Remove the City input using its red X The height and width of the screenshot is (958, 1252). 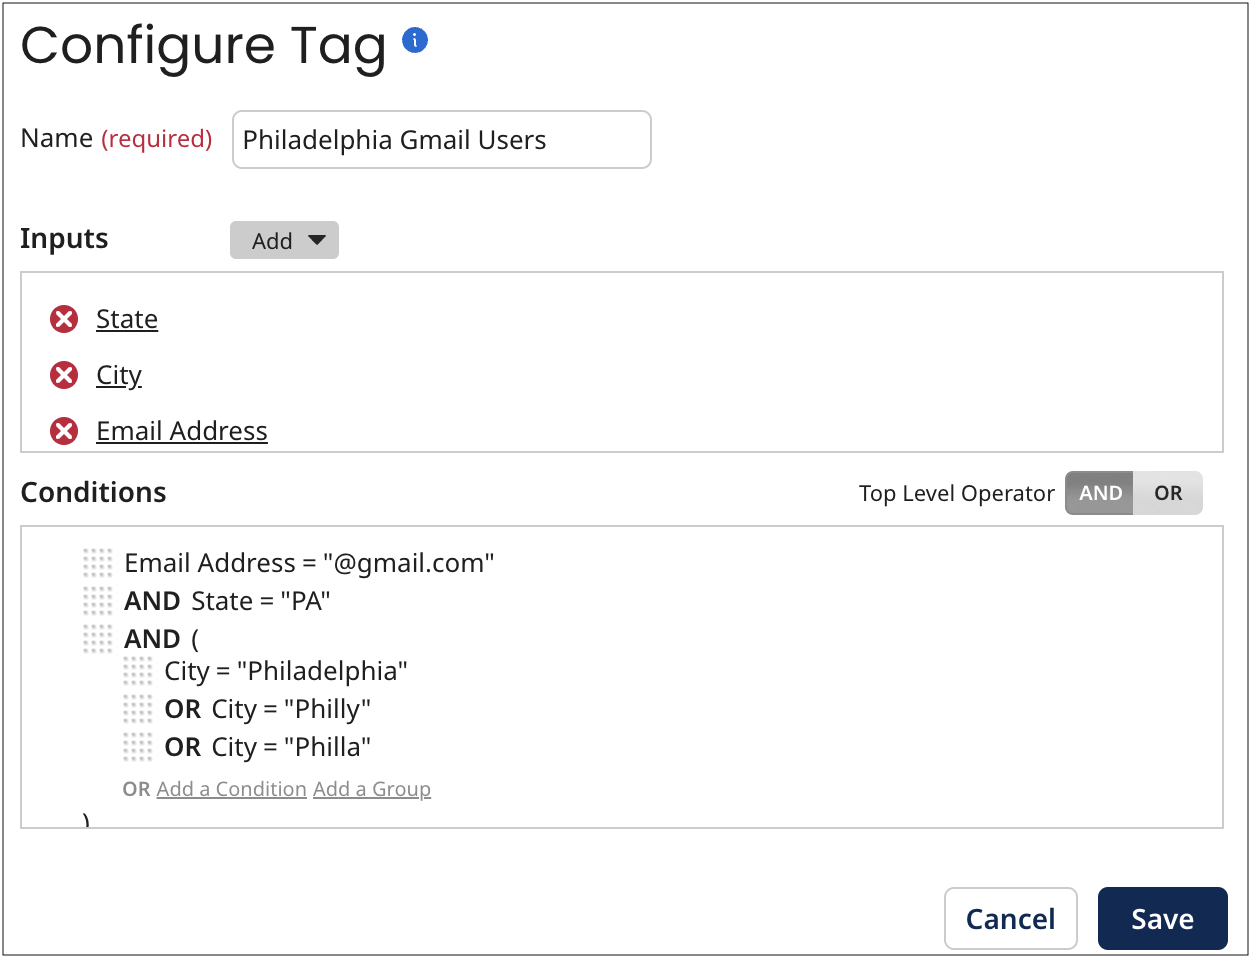[63, 374]
